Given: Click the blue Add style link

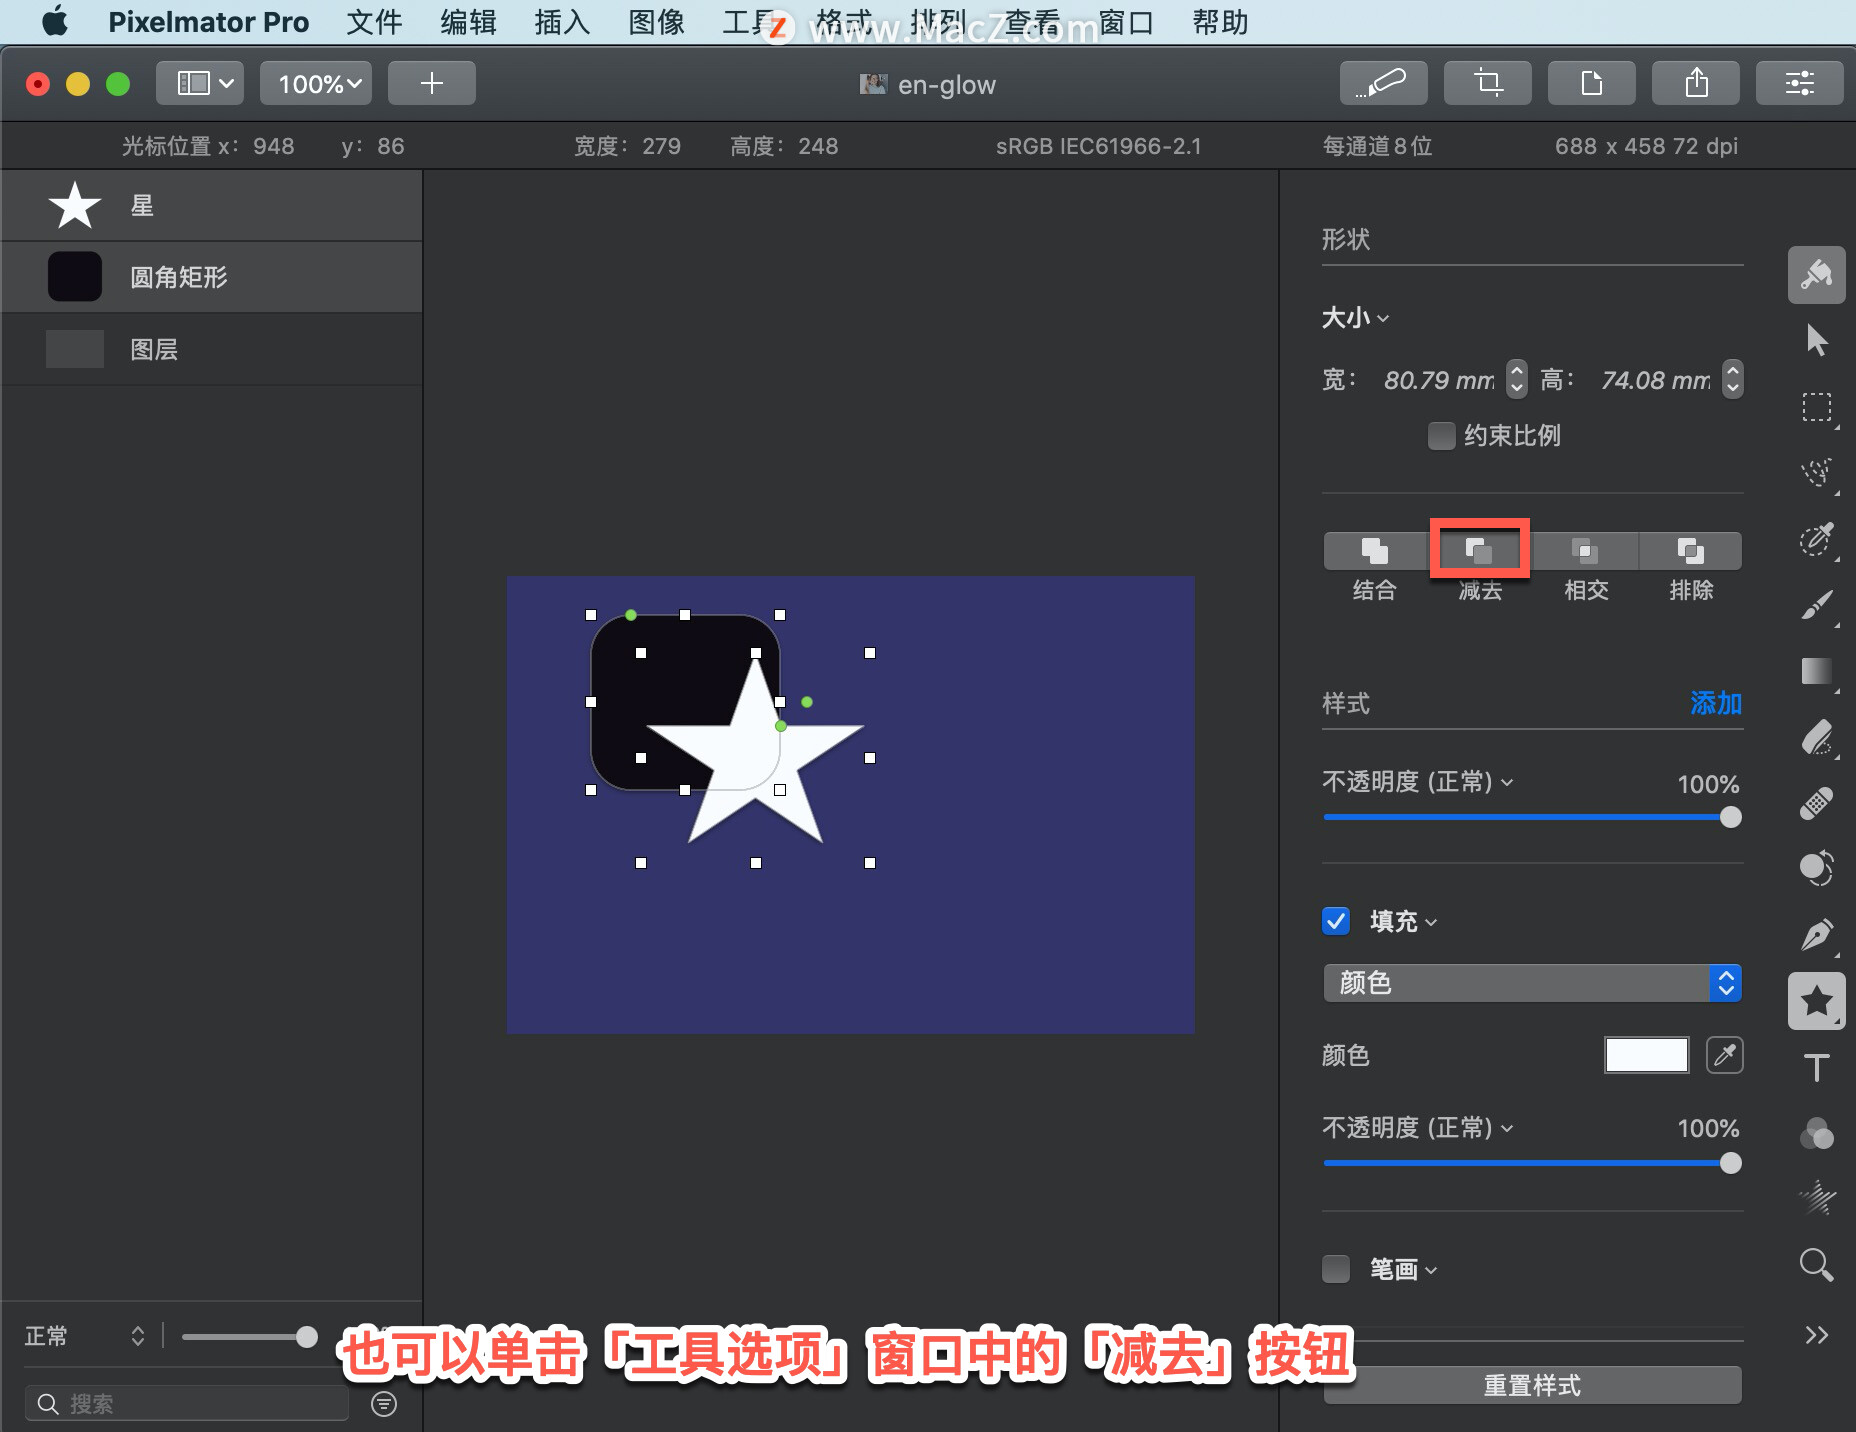Looking at the screenshot, I should tap(1716, 704).
